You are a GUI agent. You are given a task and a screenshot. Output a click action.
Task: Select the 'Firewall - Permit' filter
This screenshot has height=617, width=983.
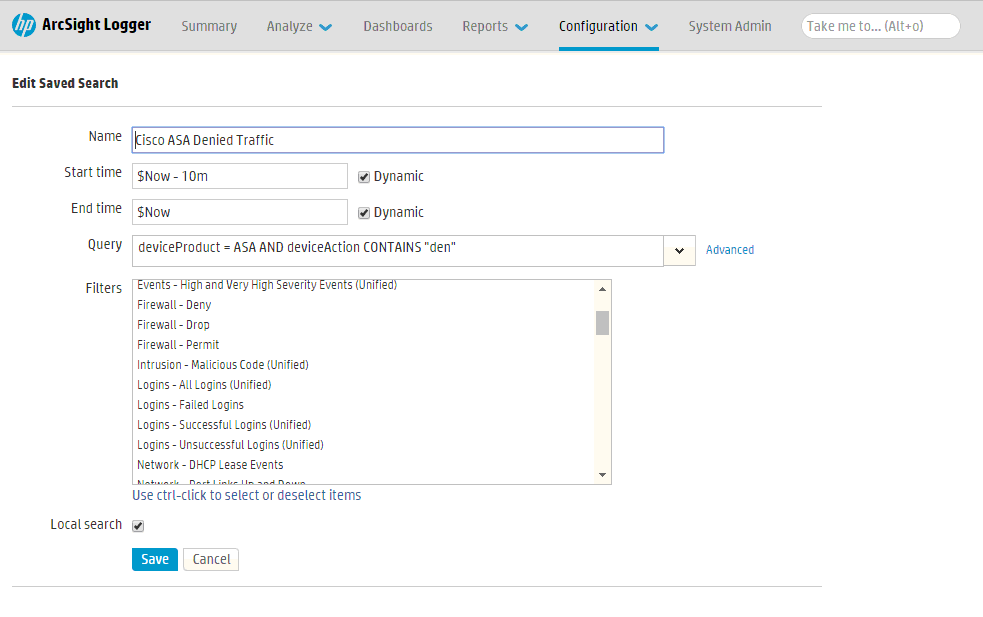click(178, 345)
